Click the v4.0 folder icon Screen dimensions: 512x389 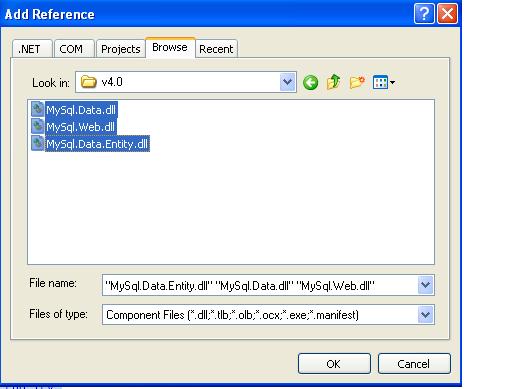click(89, 82)
